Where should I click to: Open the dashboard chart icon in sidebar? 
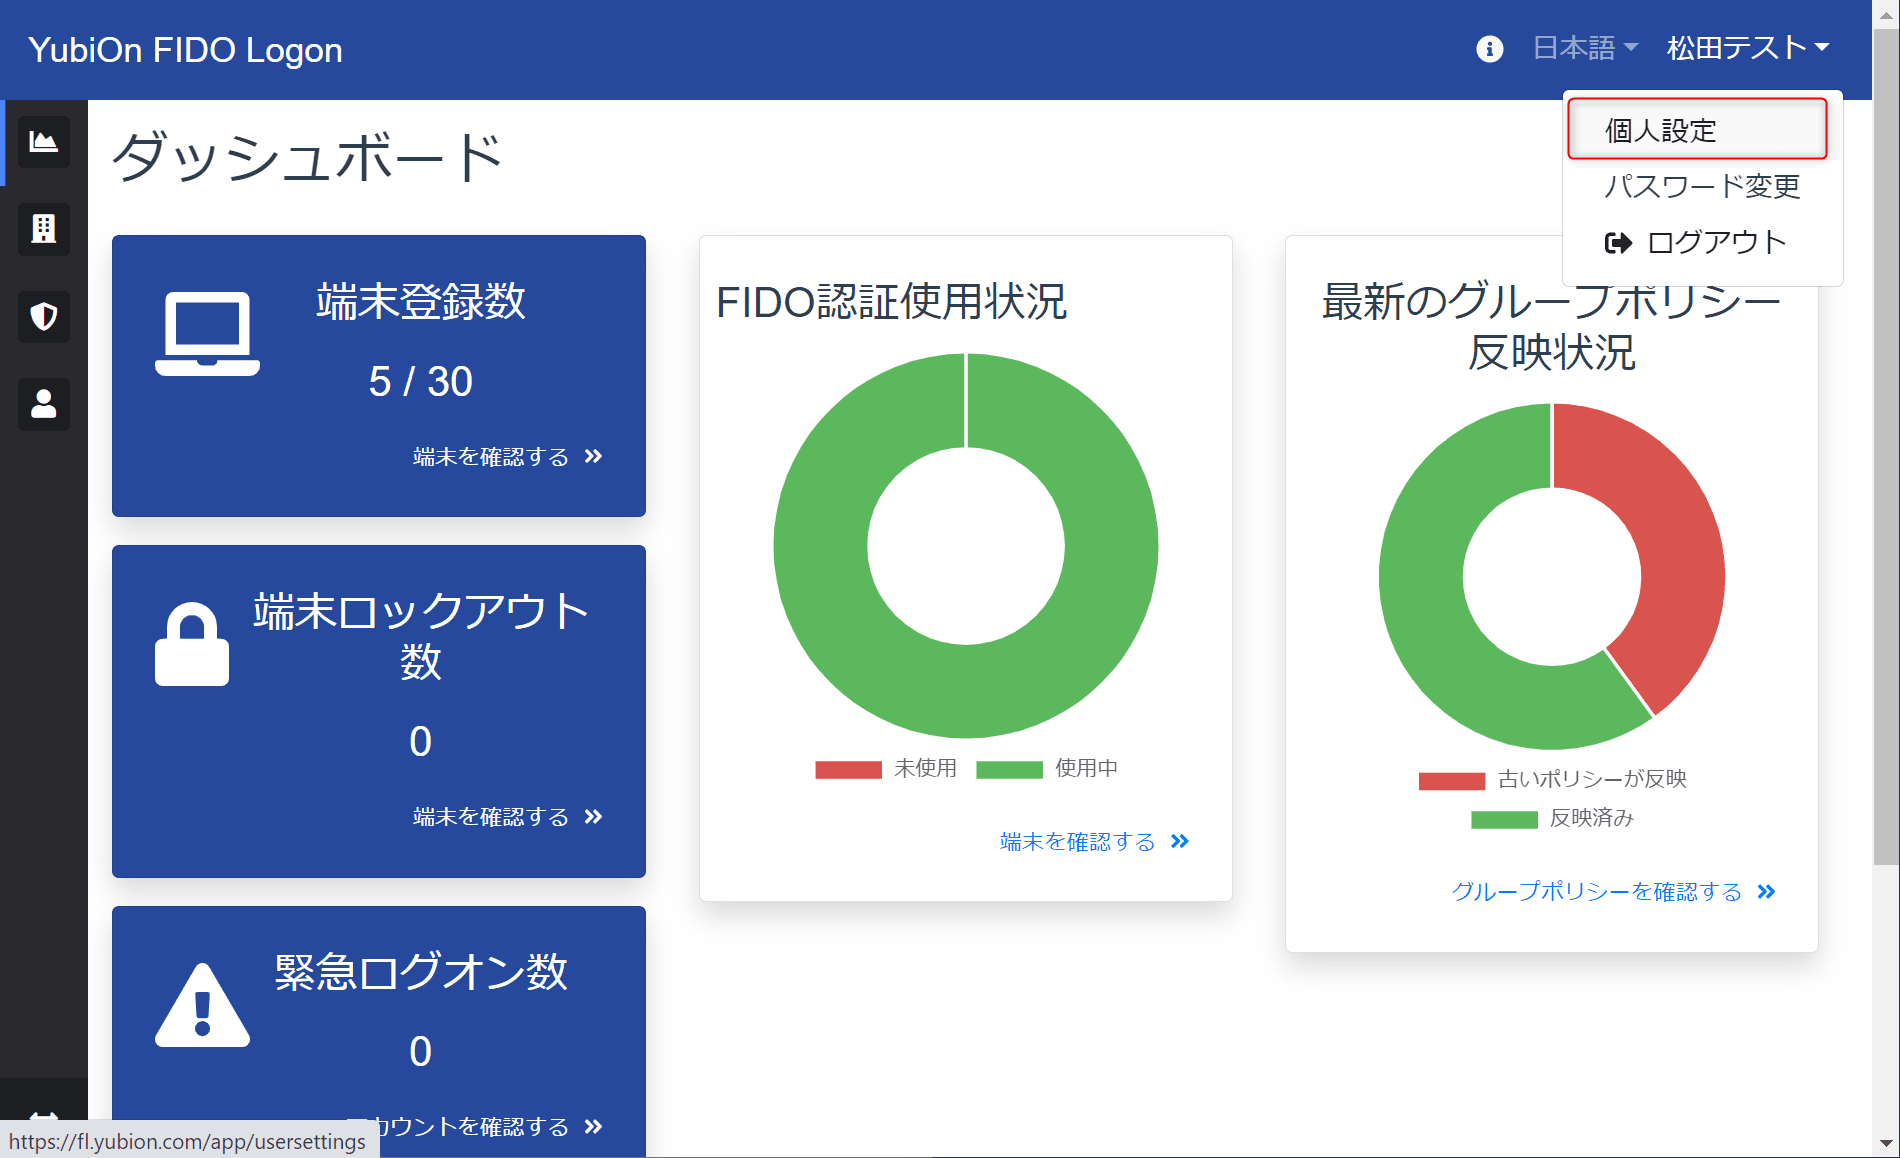click(44, 142)
